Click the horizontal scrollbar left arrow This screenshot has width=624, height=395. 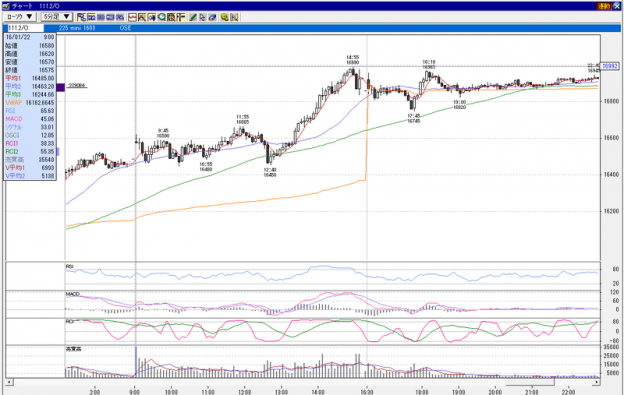pos(9,382)
